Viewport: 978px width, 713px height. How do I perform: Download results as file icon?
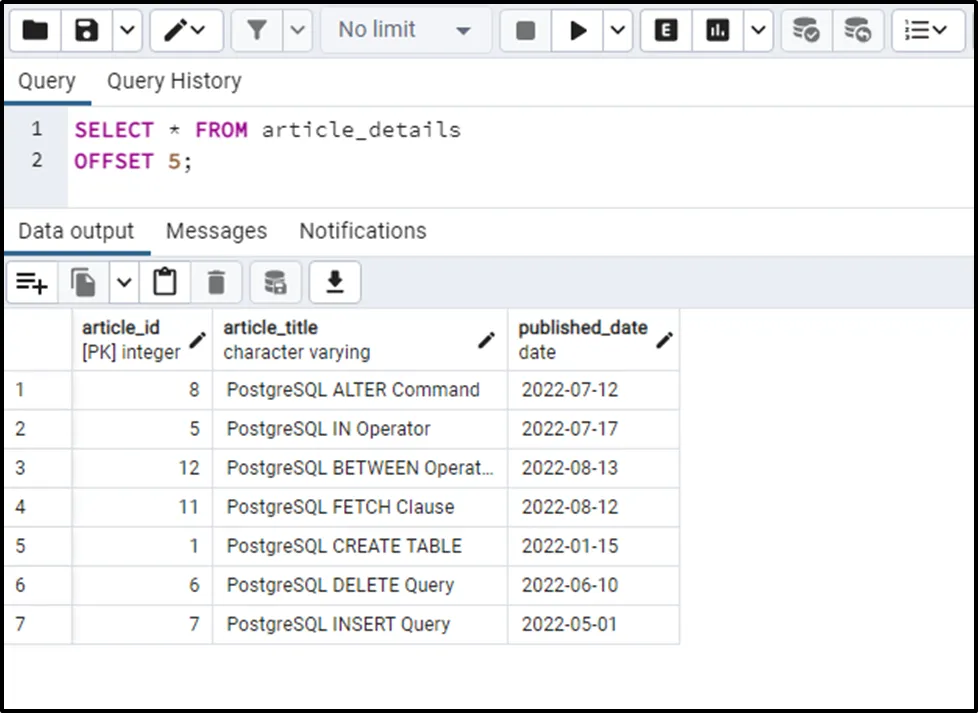(x=335, y=284)
